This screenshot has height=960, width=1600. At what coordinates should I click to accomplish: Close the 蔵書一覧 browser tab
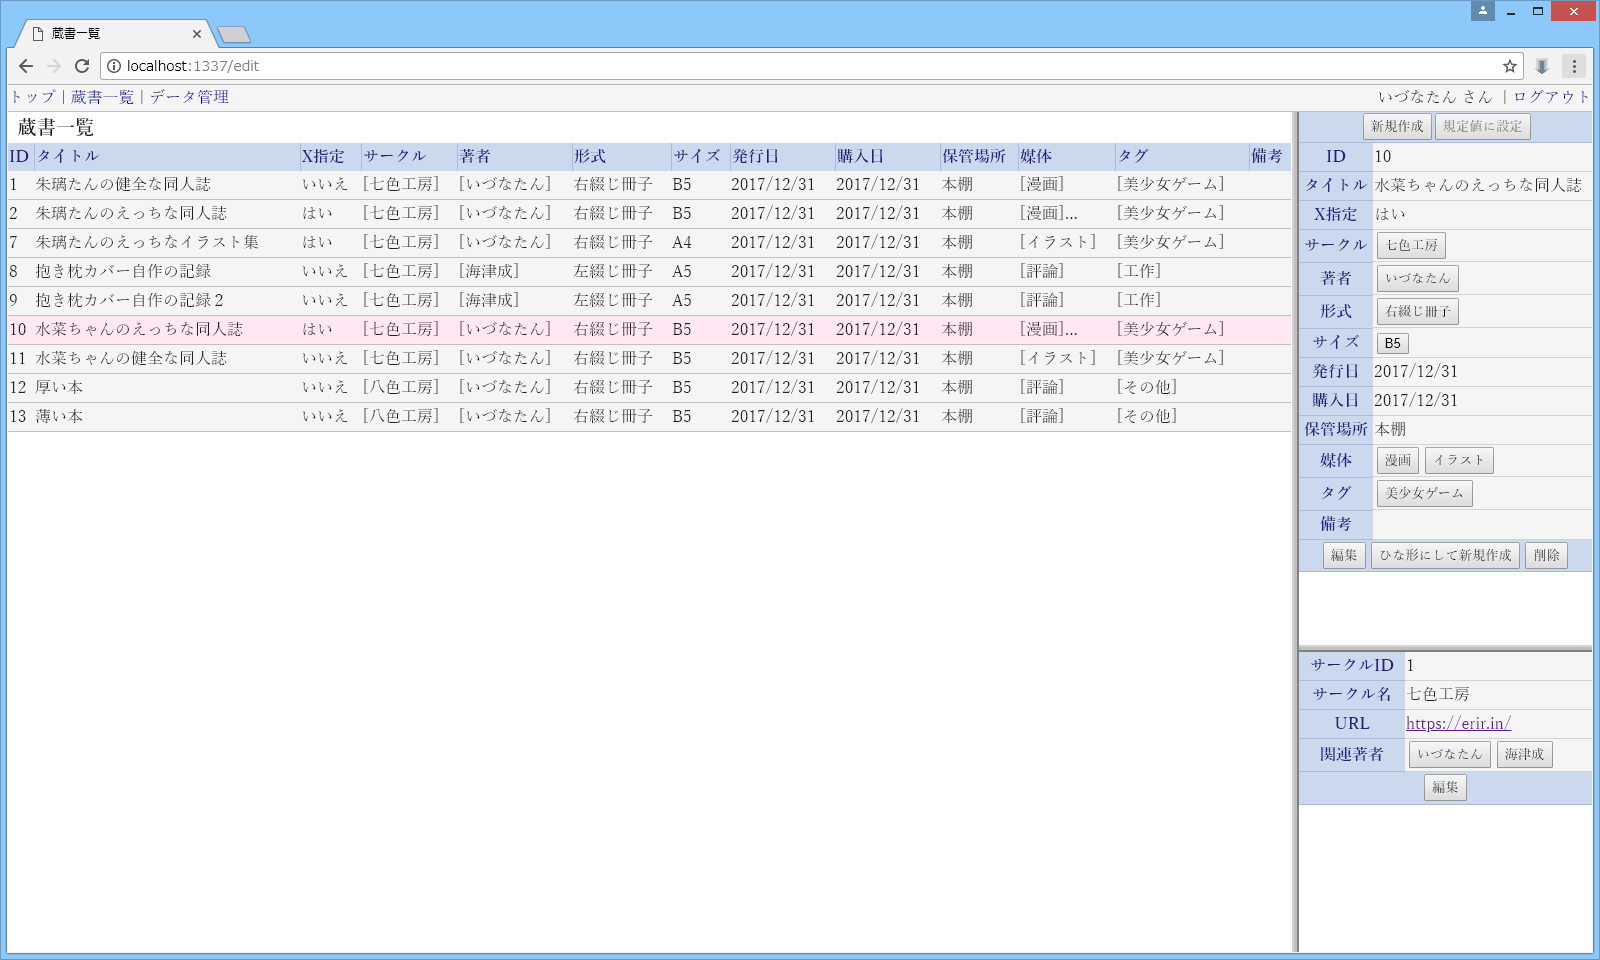pyautogui.click(x=197, y=34)
